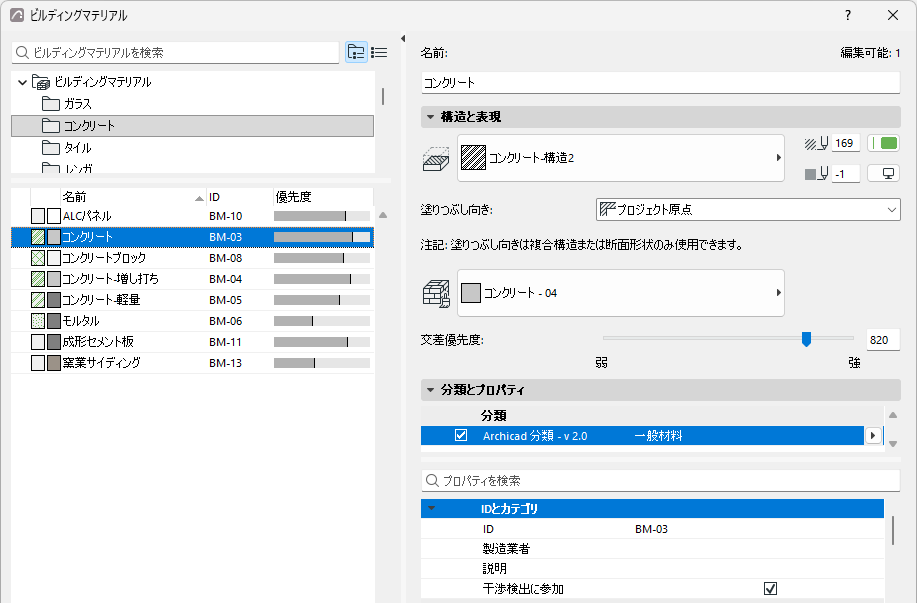Toggle the Archicad 分類 checkbox
The image size is (917, 603).
pos(461,436)
